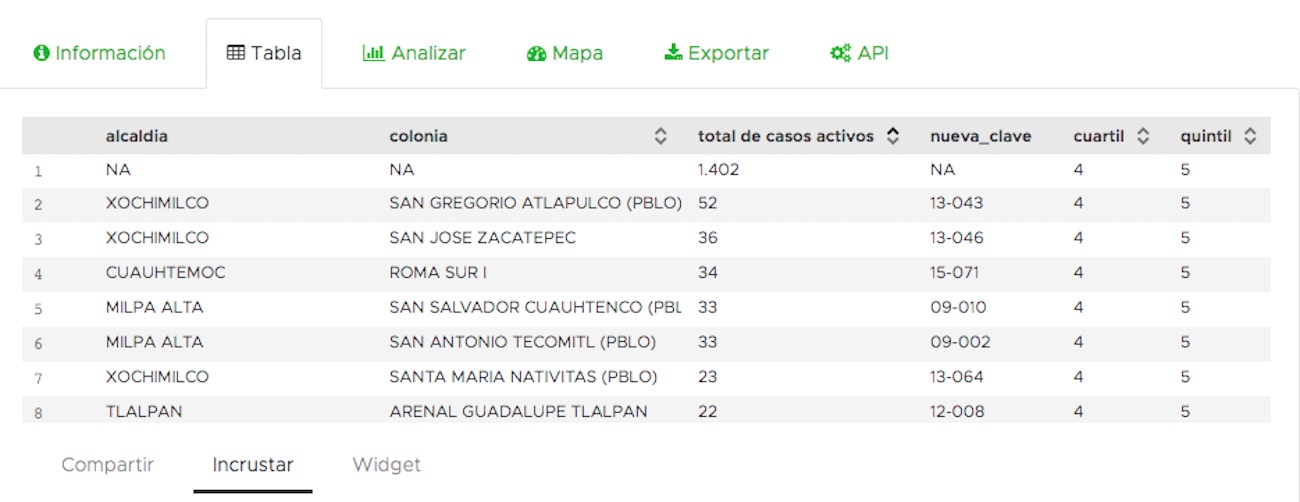The image size is (1300, 502).
Task: Click the TLALPAN cell in row 8
Action: (144, 411)
